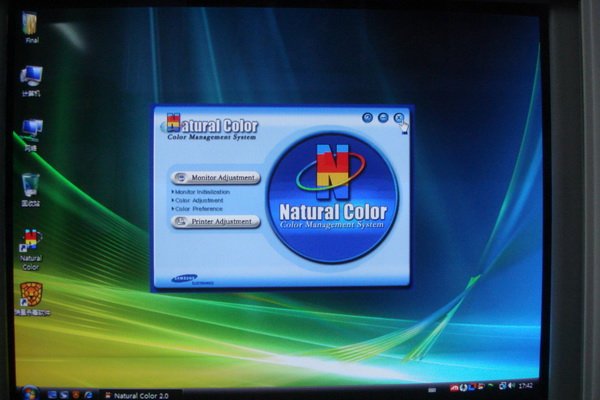The width and height of the screenshot is (600, 400).
Task: Select the lion antivirus desktop shortcut
Action: 31,299
